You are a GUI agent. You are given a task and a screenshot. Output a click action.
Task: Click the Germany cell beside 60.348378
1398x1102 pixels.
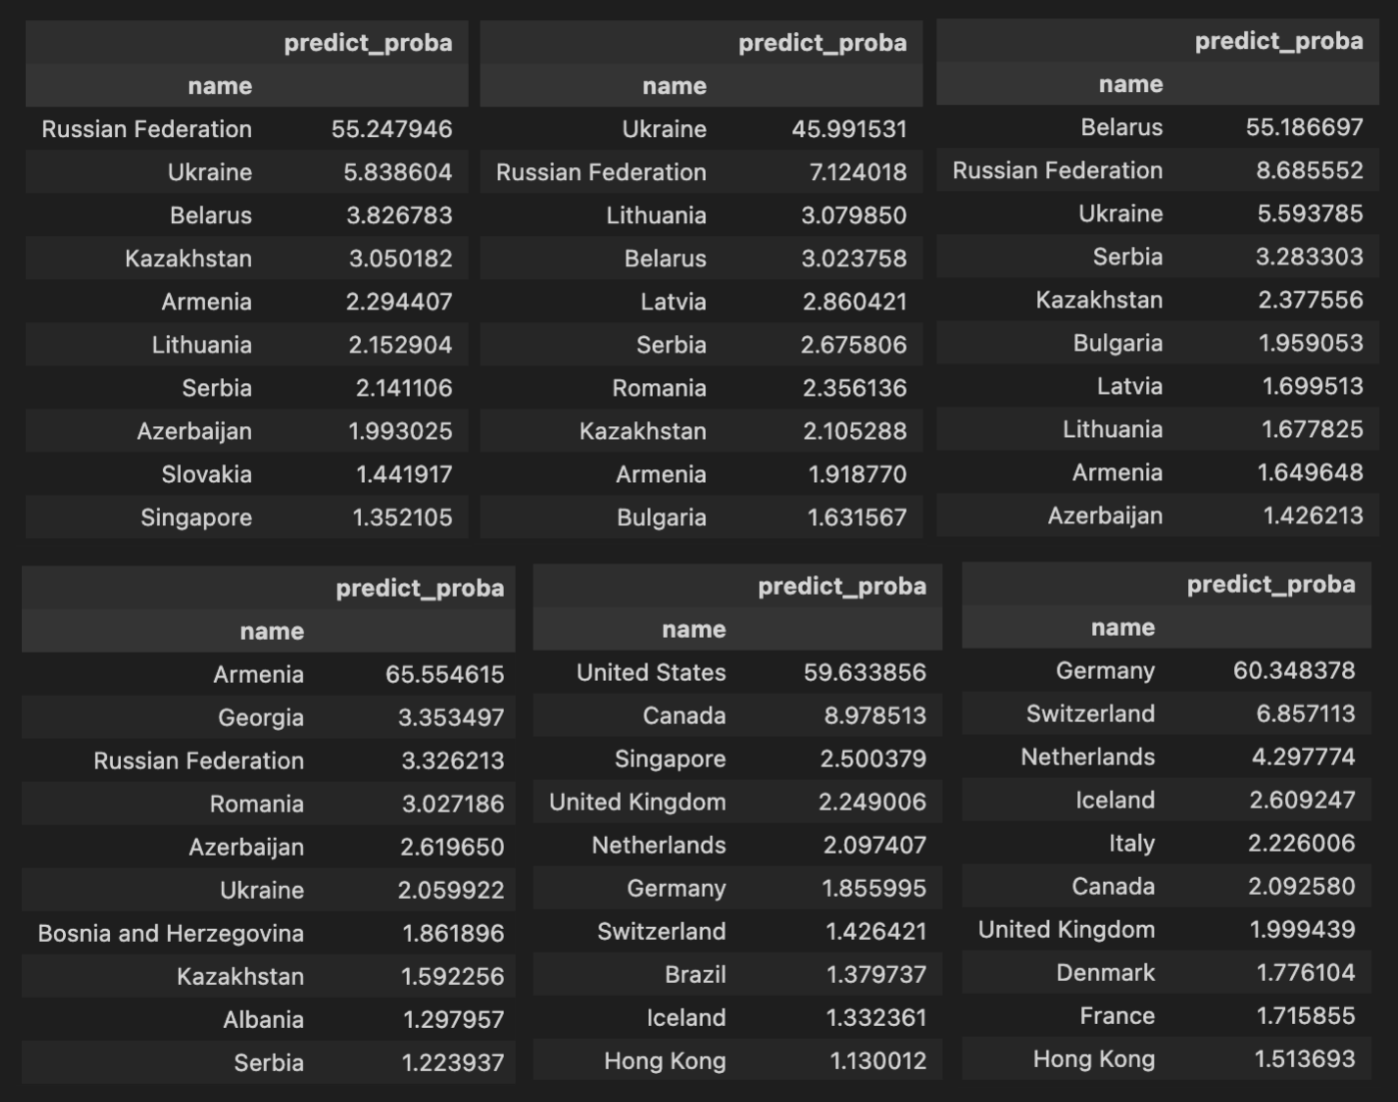tap(1105, 670)
